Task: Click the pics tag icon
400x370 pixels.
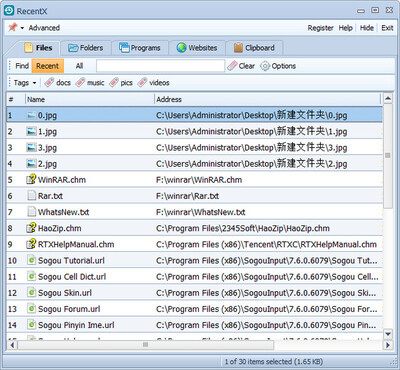Action: coord(114,83)
